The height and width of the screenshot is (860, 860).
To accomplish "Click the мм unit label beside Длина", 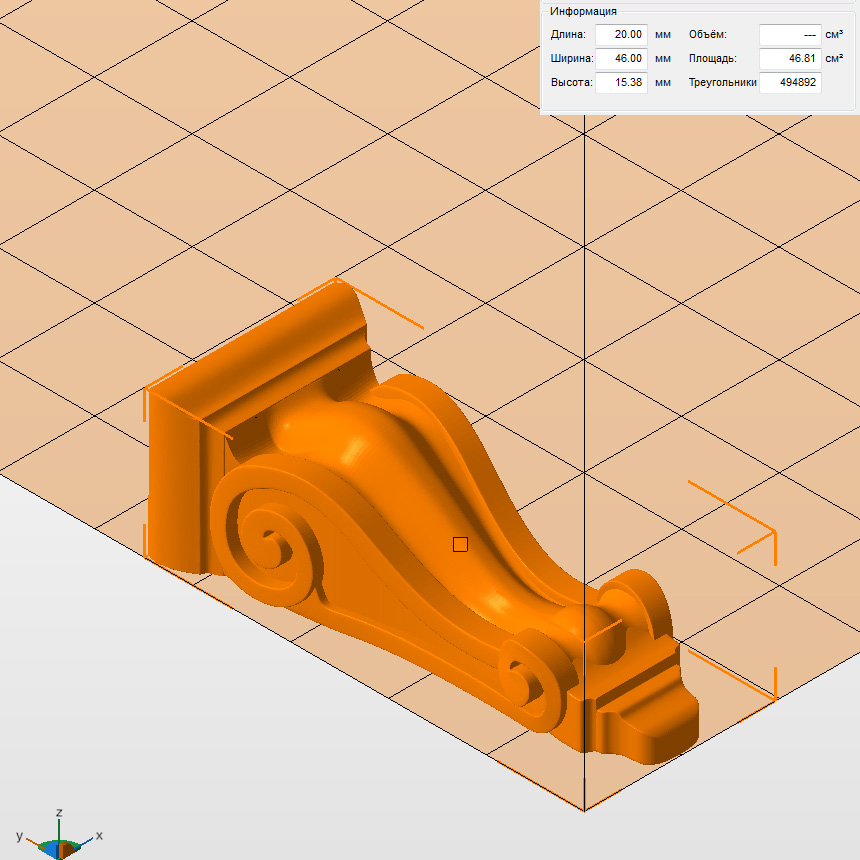I will (662, 34).
